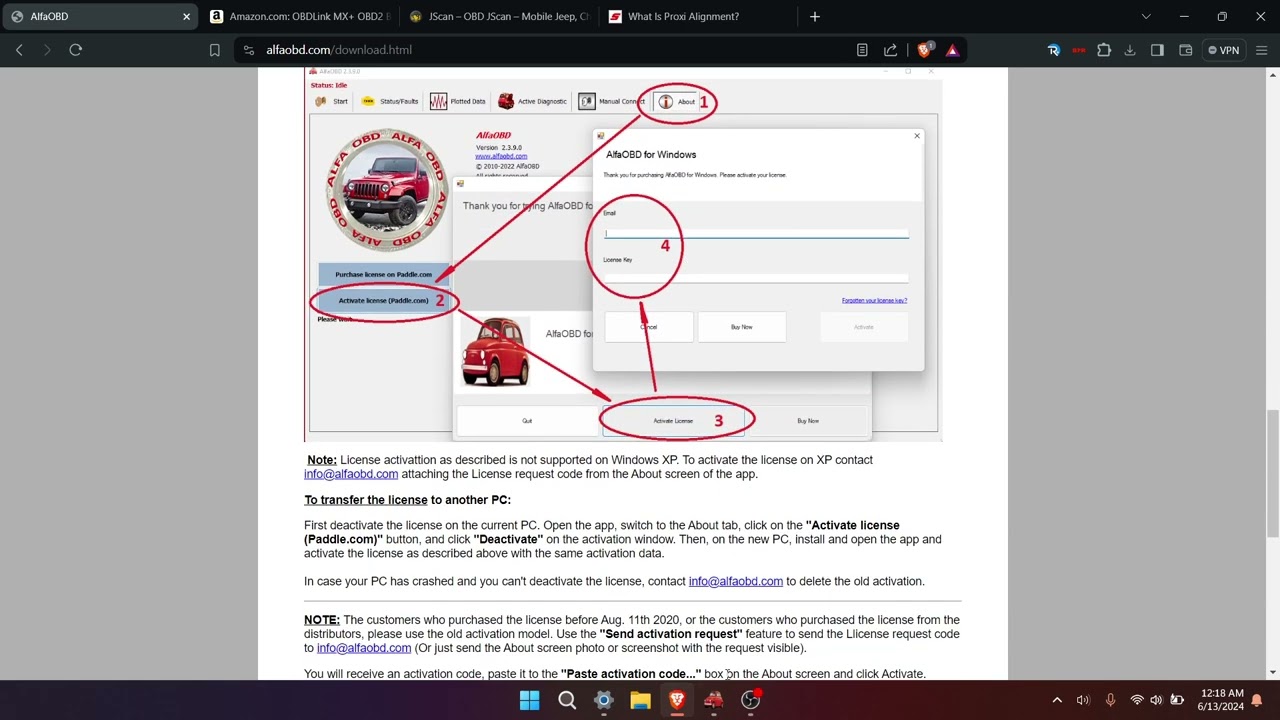Click the bold text "Deactivate" in the instructions
The image size is (1280, 720).
508,539
